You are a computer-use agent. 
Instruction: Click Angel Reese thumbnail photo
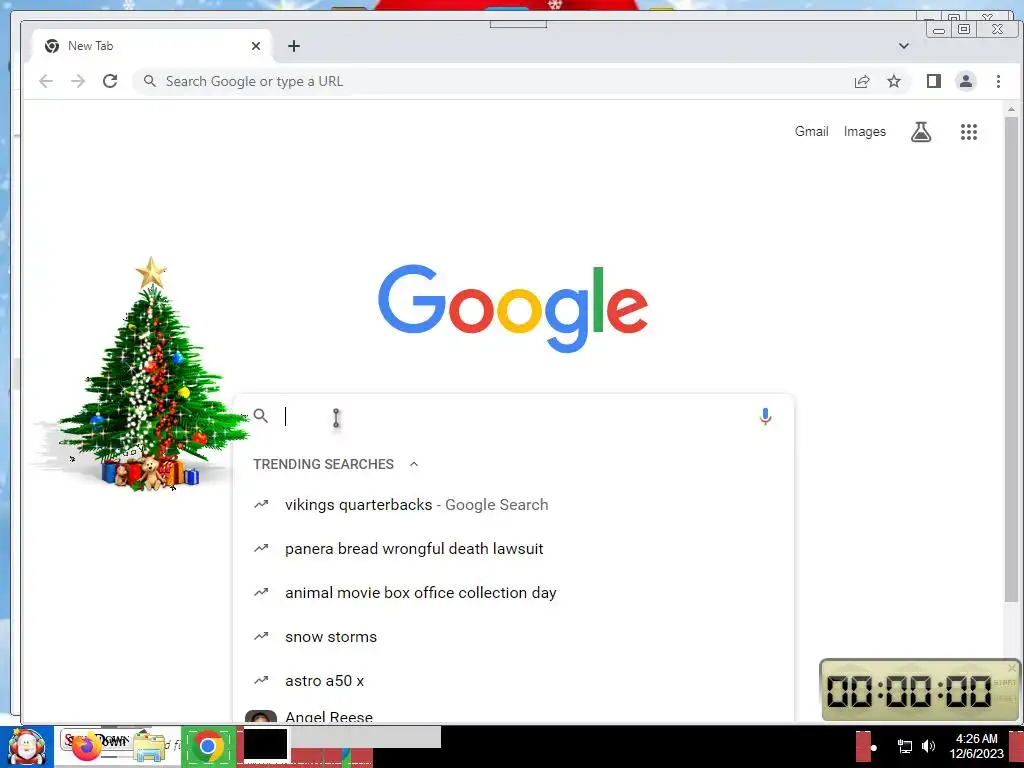[x=261, y=716]
